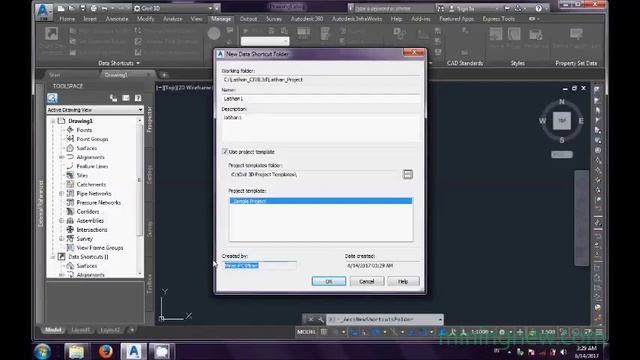Open the Data Shortcuts ribbon panel dropdown
Image resolution: width=640 pixels, height=360 pixels.
click(119, 63)
